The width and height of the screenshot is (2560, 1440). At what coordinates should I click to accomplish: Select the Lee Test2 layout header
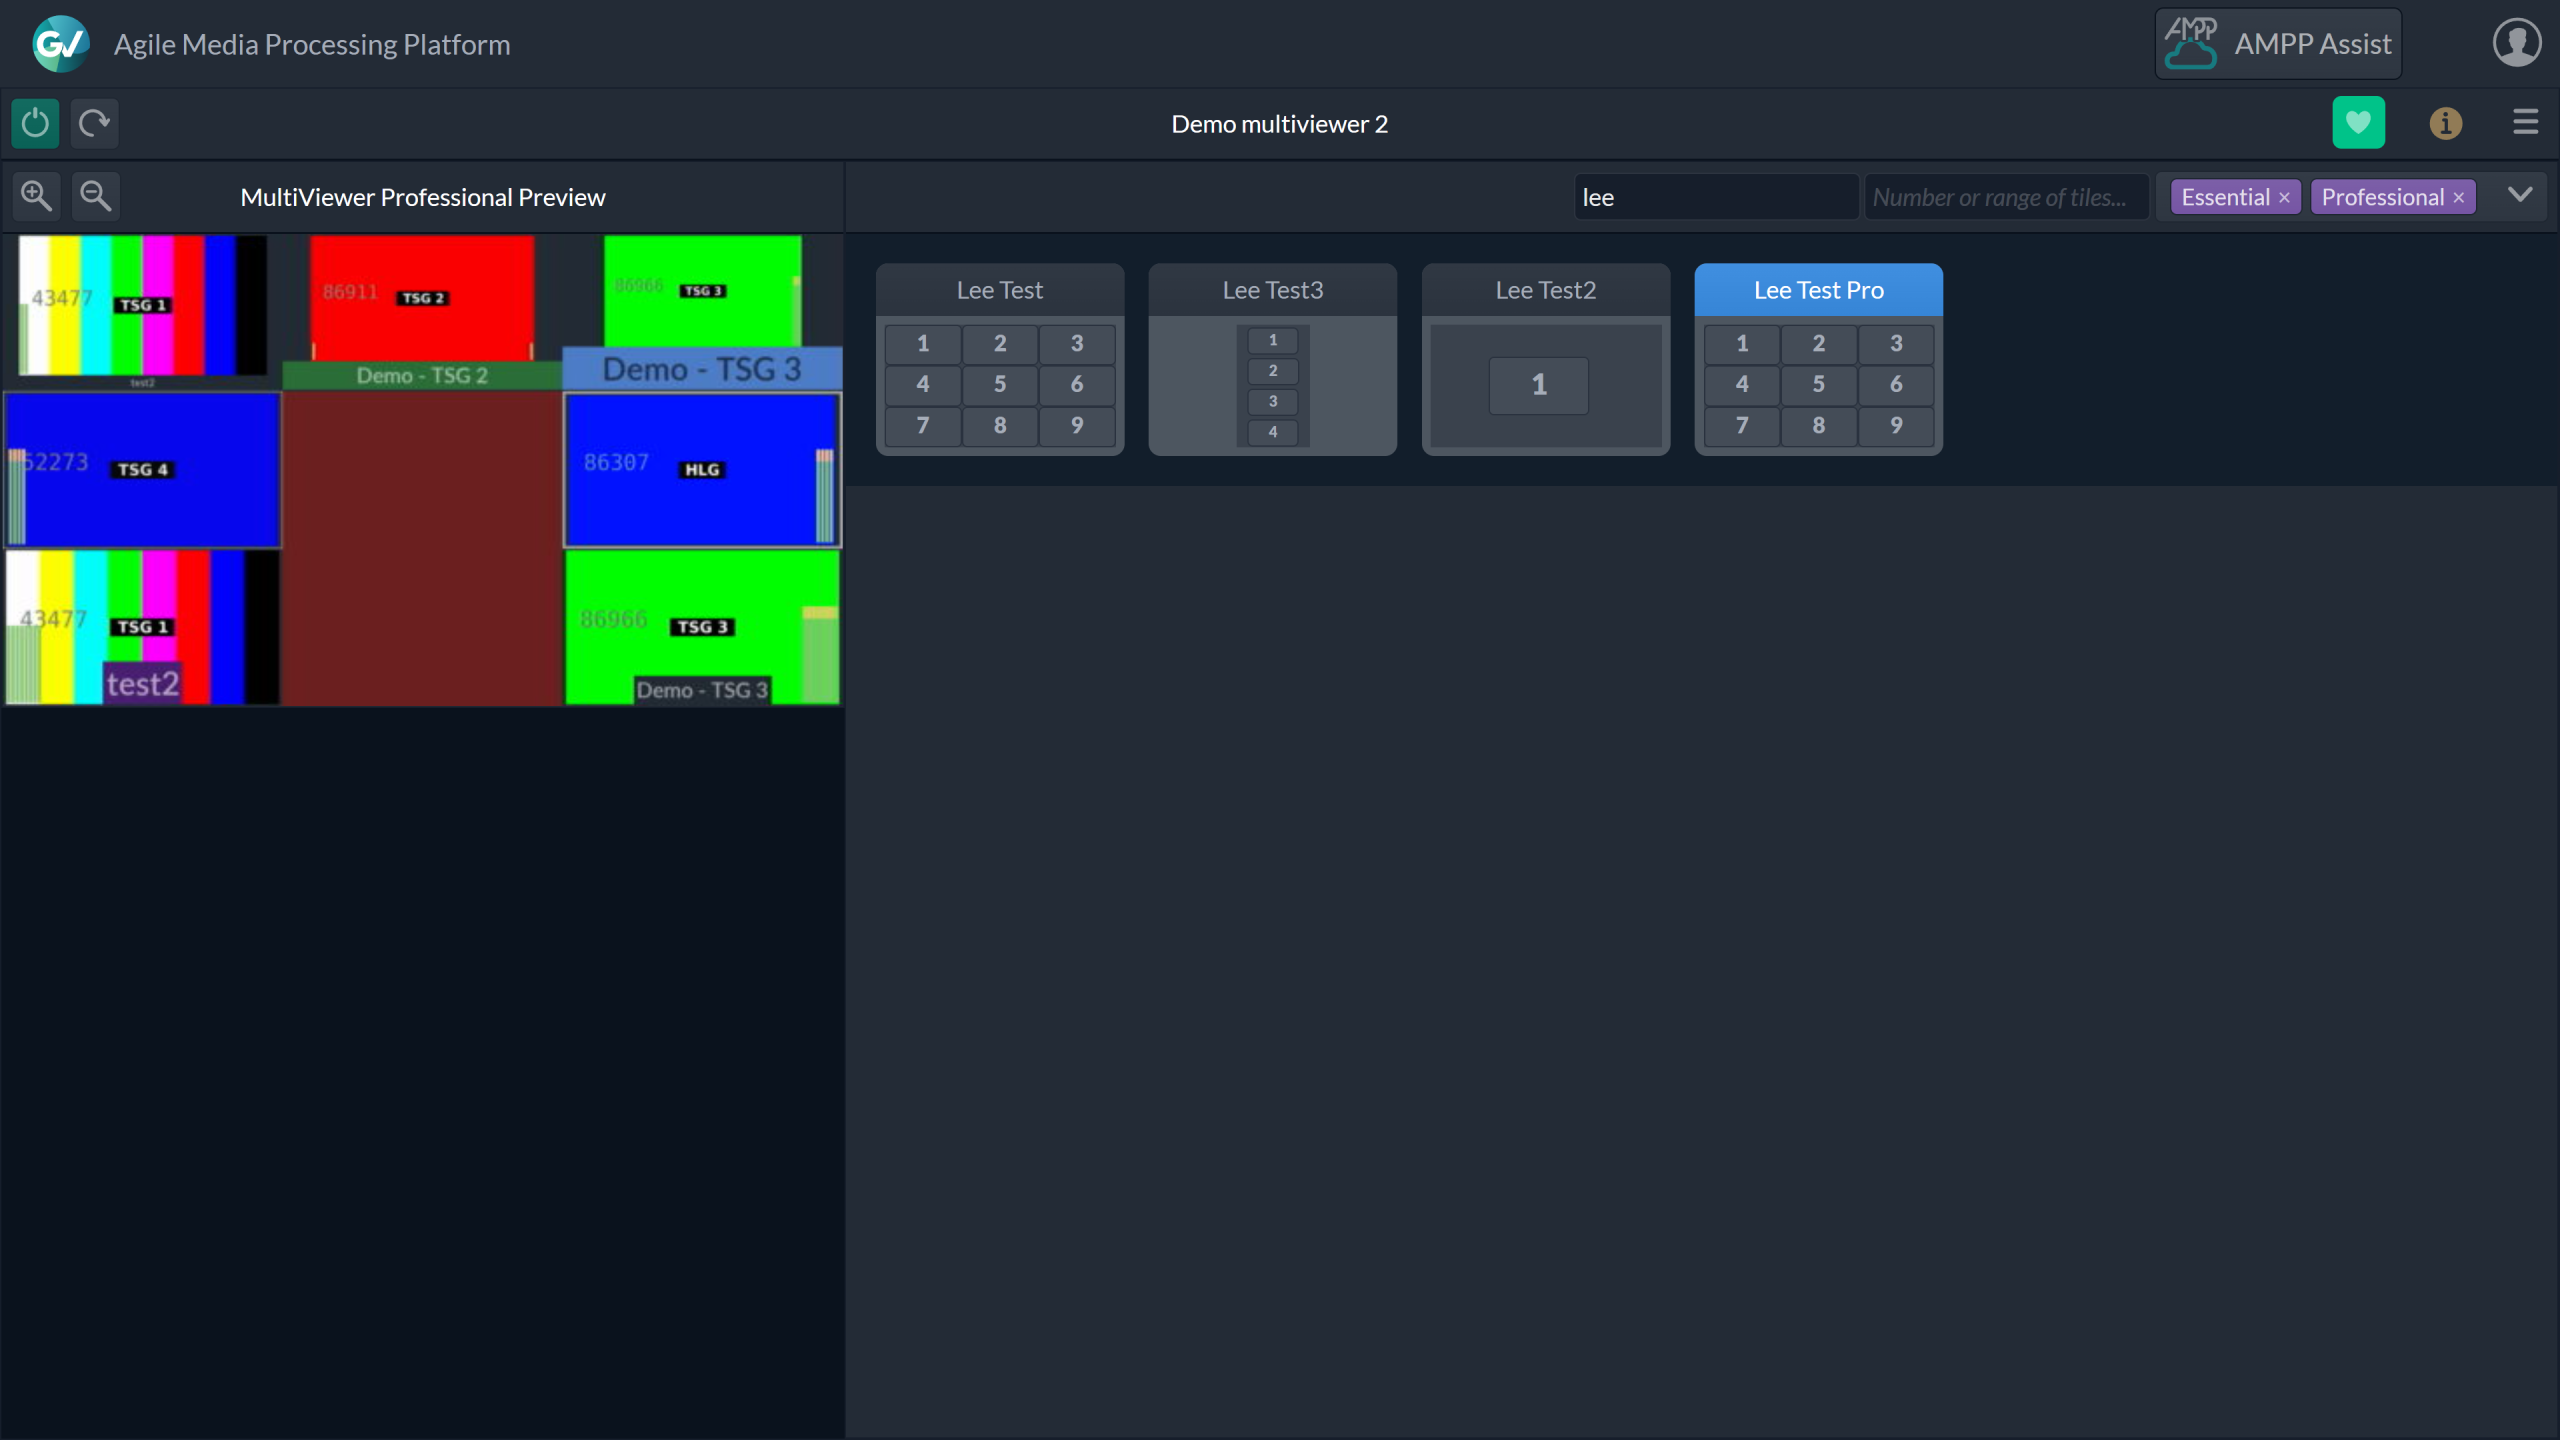coord(1546,290)
